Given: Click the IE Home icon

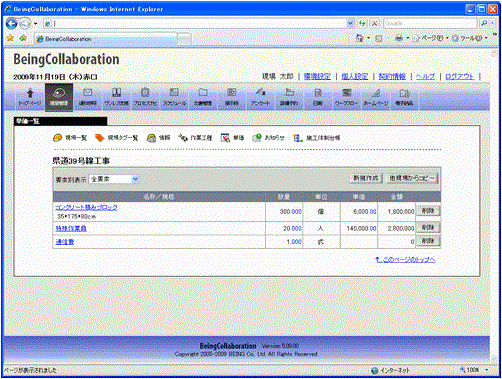Looking at the screenshot, I should pos(360,38).
